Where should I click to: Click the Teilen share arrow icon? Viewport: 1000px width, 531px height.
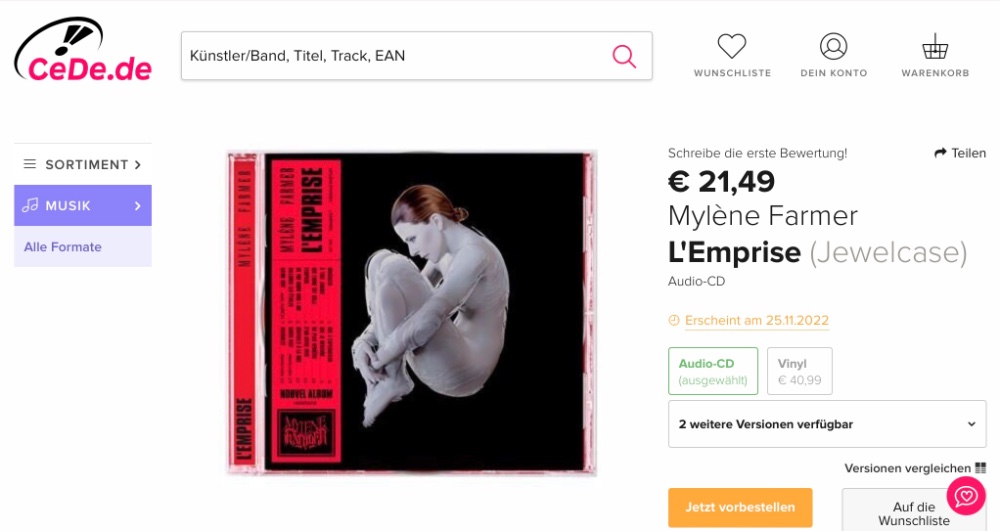click(940, 153)
